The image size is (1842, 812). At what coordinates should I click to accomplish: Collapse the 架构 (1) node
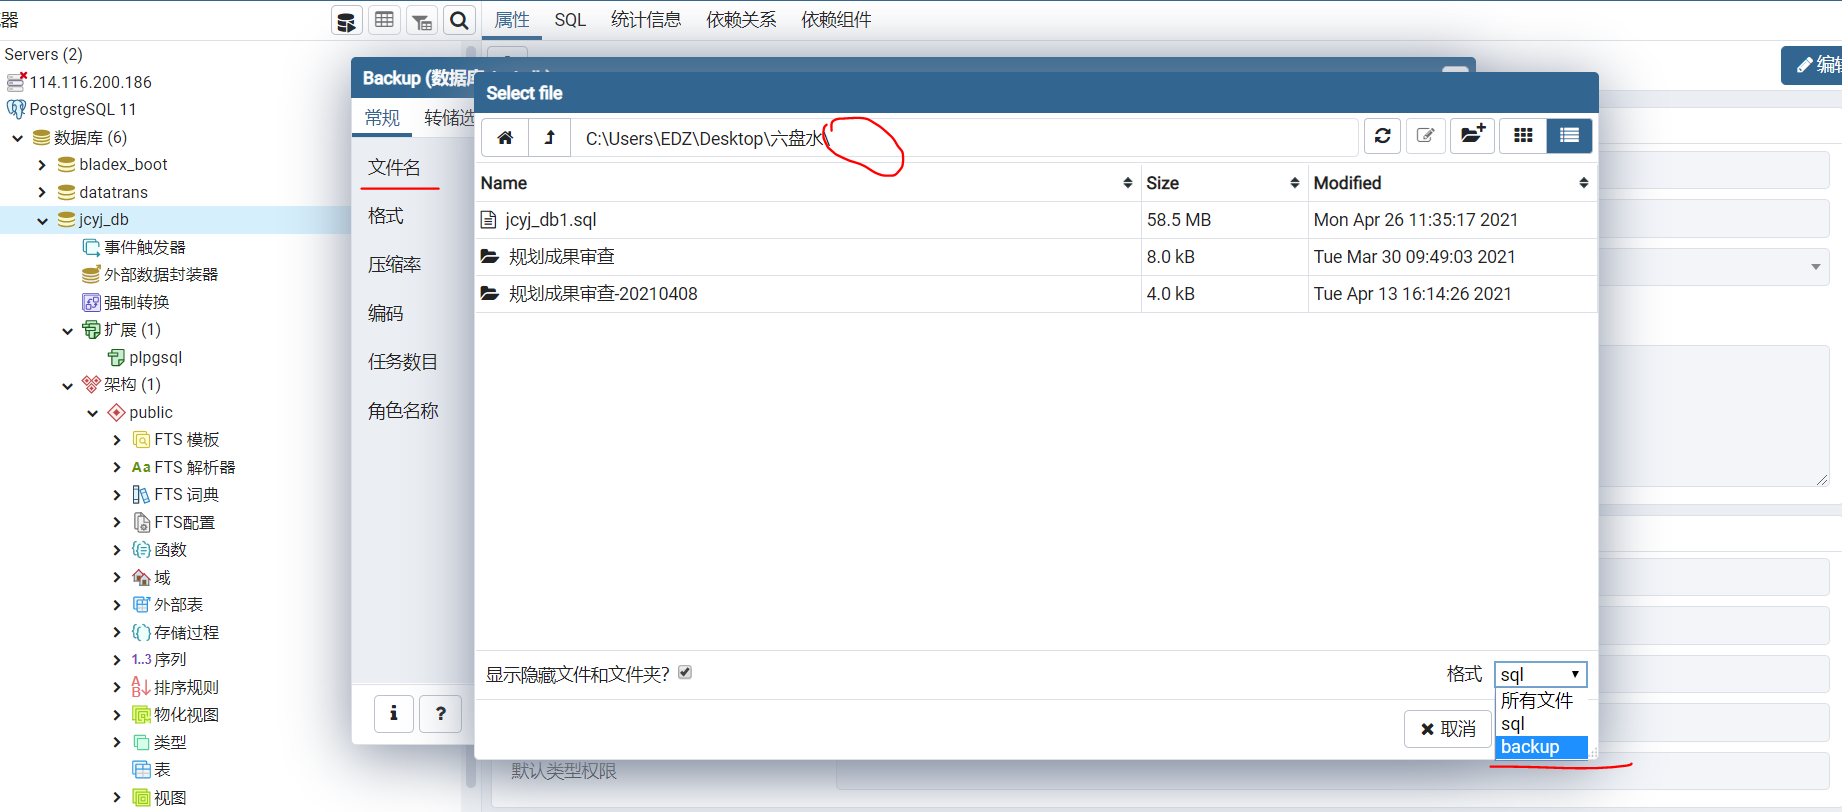coord(67,385)
